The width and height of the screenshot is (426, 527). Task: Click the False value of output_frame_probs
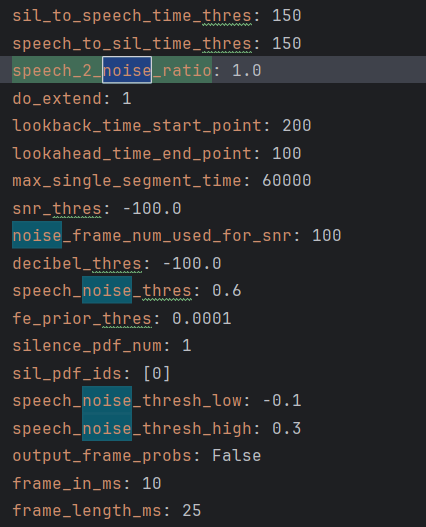coord(237,456)
